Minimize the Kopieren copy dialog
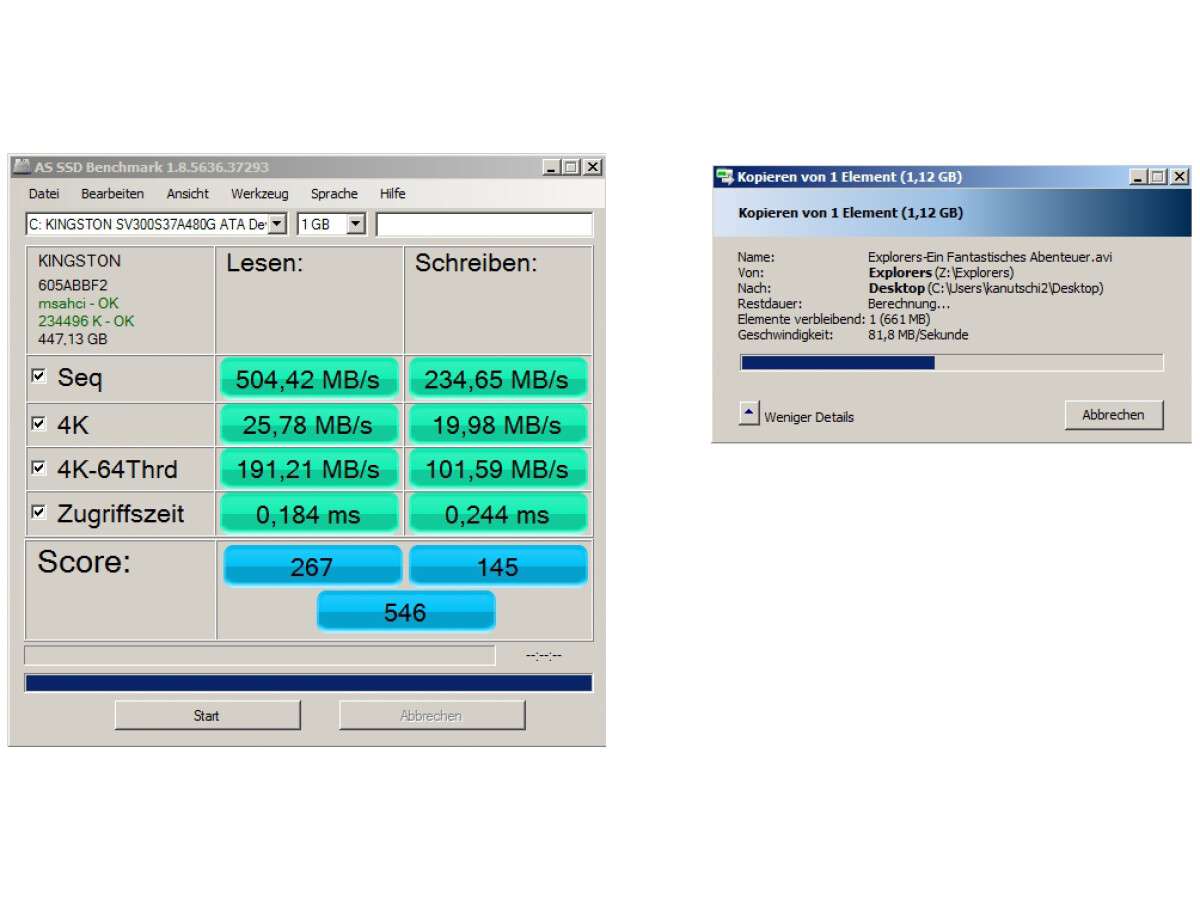This screenshot has width=1200, height=900. pos(1139,177)
